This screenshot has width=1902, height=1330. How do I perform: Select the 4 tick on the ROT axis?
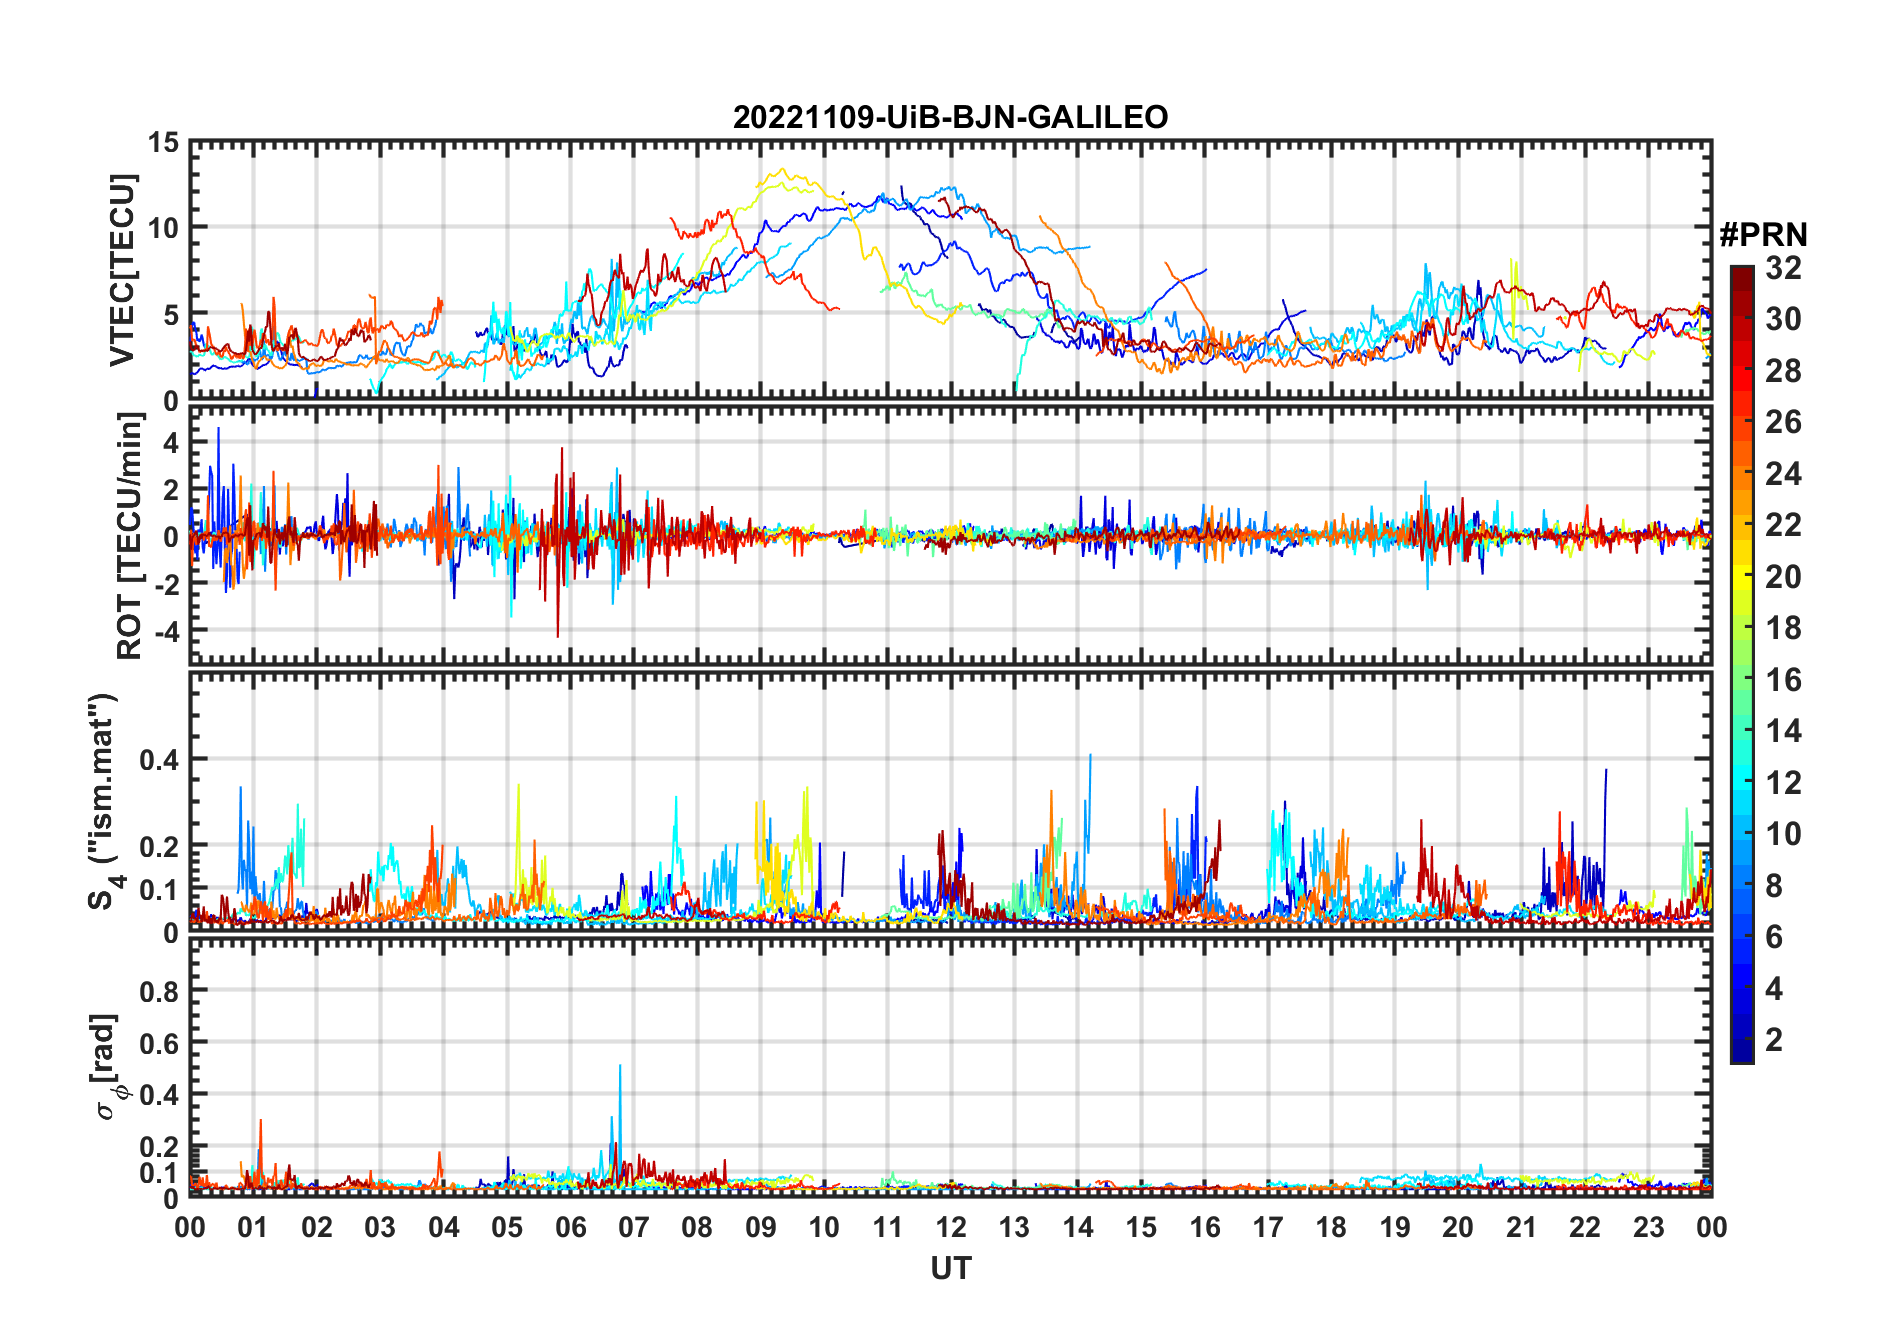tap(172, 442)
